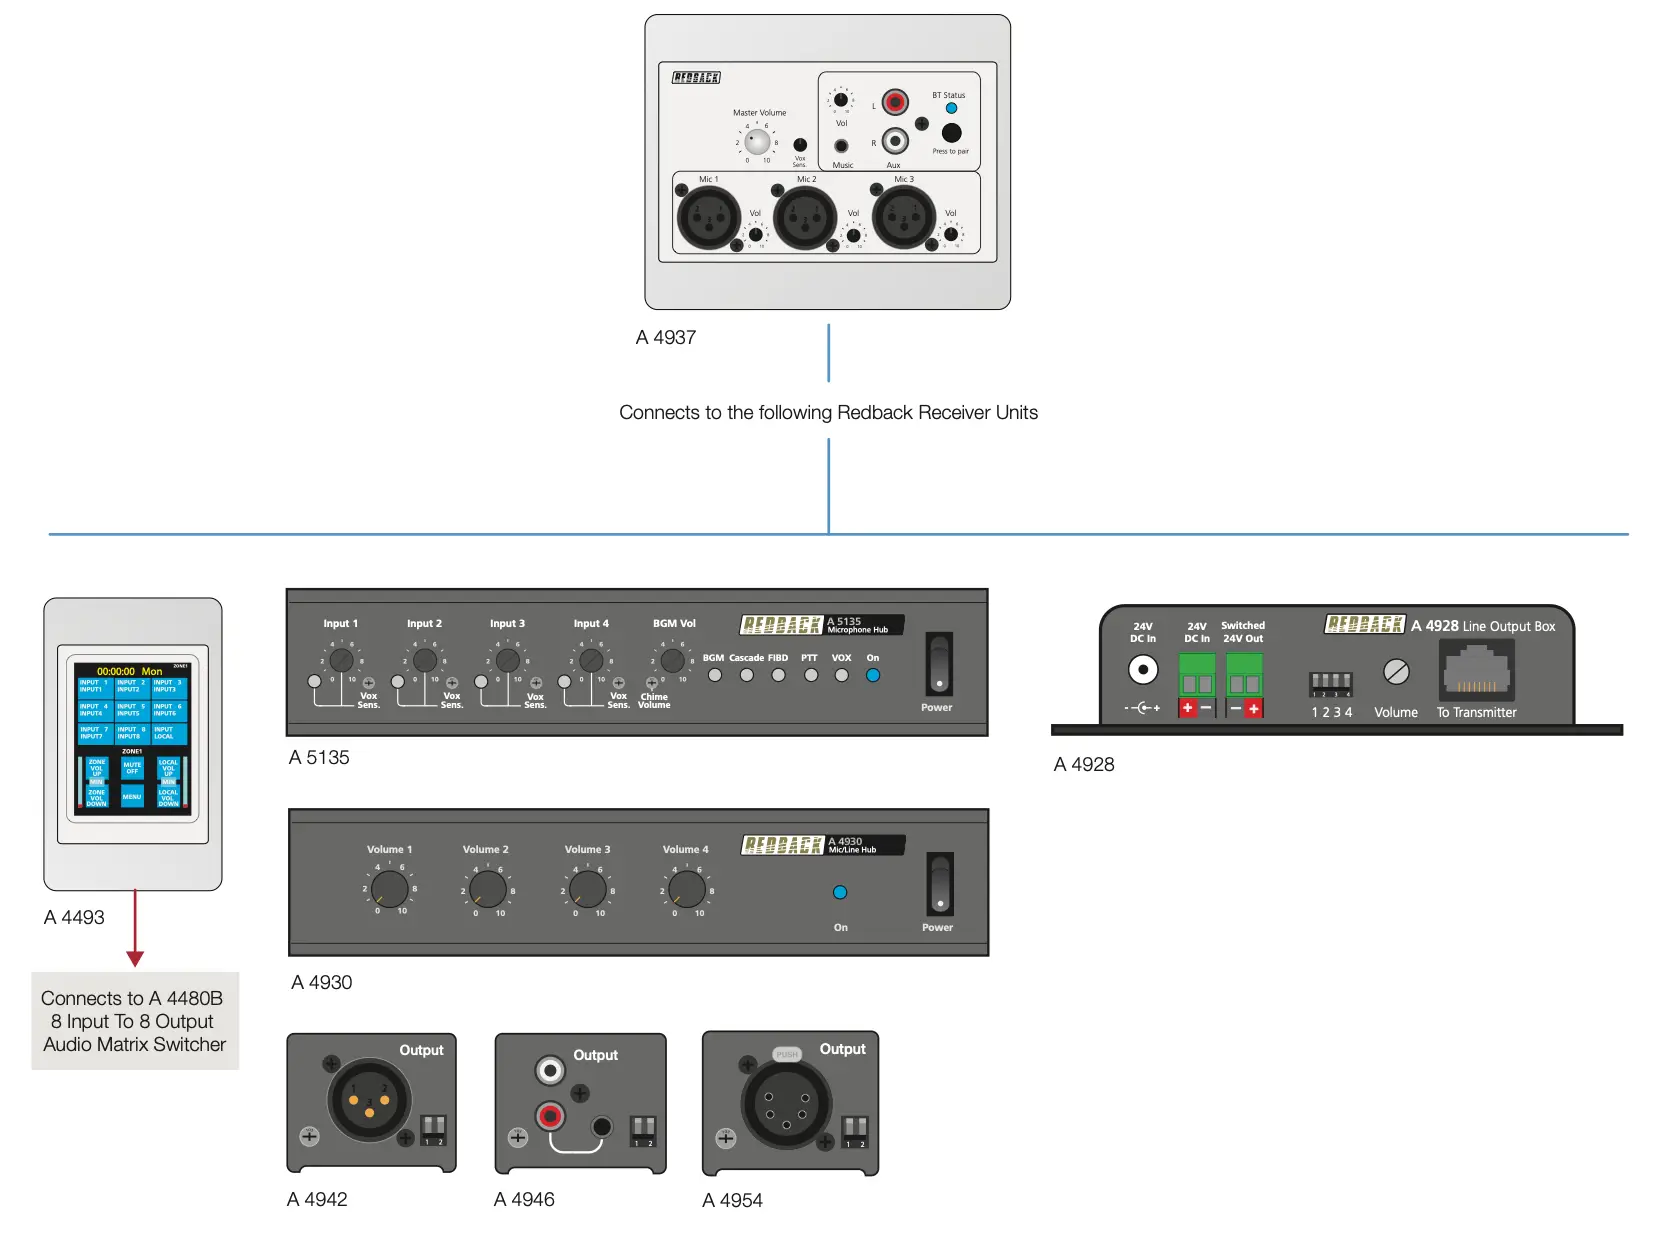The image size is (1657, 1246).
Task: Click the 00:00:00 Mon clock on the touchscreen
Action: point(129,671)
